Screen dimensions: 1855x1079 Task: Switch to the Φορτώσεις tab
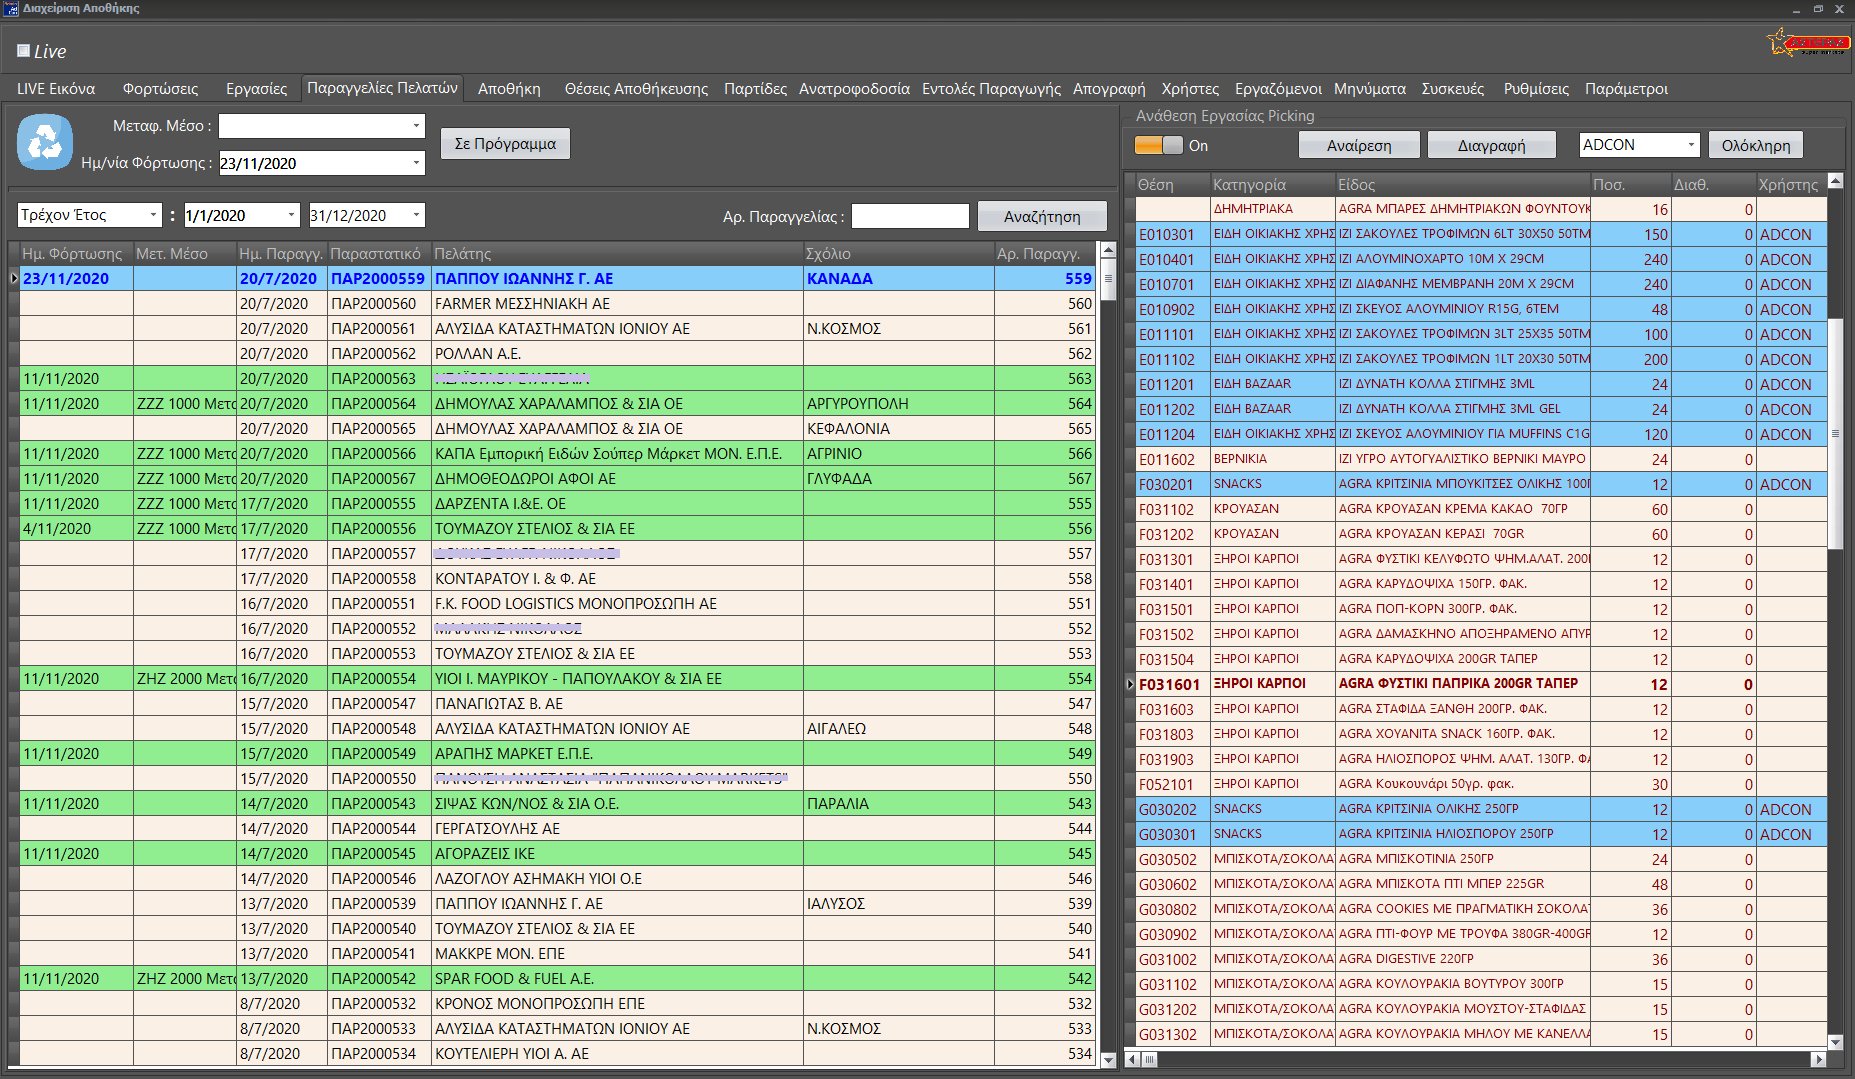(x=160, y=89)
